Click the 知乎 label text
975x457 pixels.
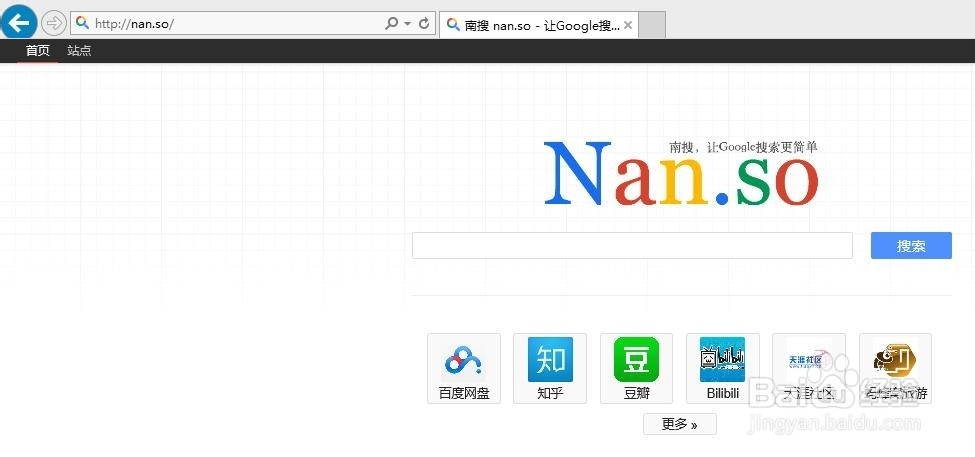coord(550,394)
